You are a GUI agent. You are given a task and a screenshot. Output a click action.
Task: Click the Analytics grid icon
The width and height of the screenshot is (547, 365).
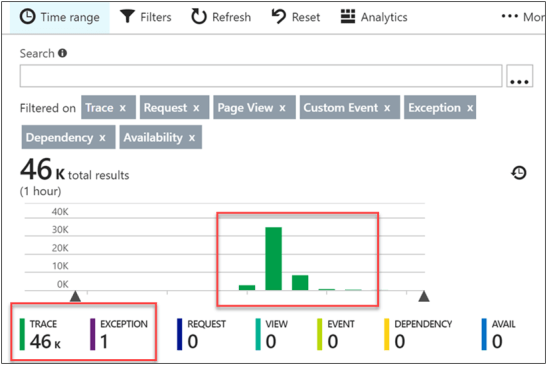click(348, 16)
